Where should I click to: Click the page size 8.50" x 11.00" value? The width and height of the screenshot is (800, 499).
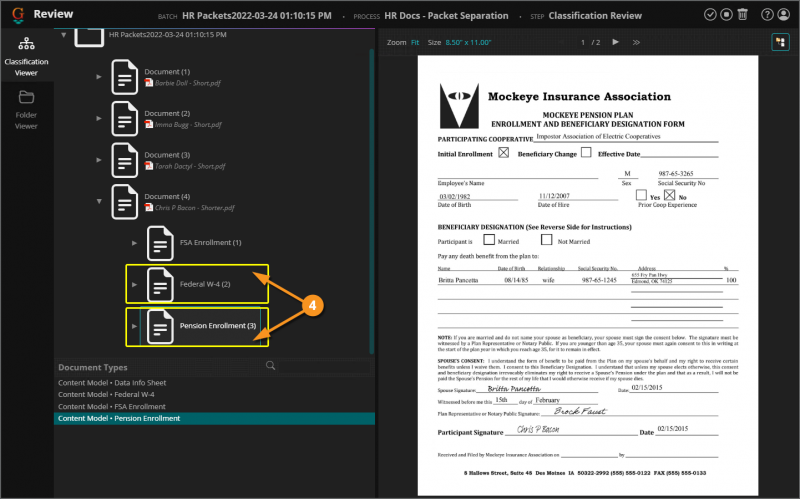pos(468,42)
